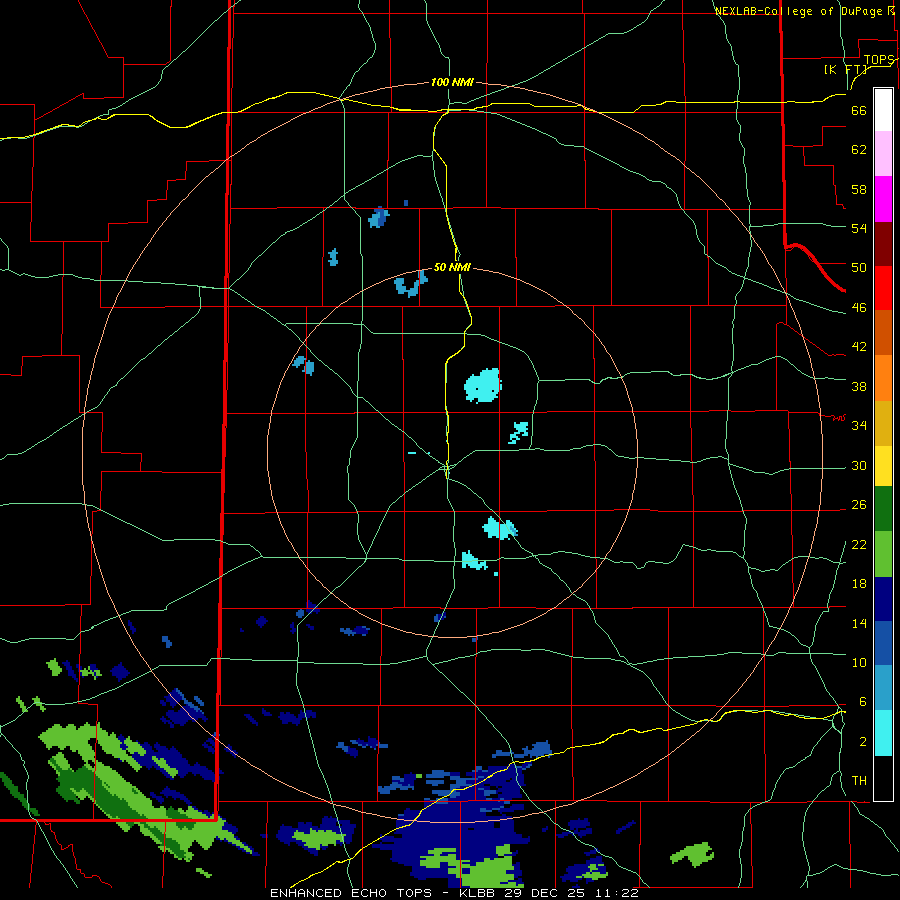Click the 29 DEC 25 date stamp
The height and width of the screenshot is (900, 900).
(x=545, y=893)
